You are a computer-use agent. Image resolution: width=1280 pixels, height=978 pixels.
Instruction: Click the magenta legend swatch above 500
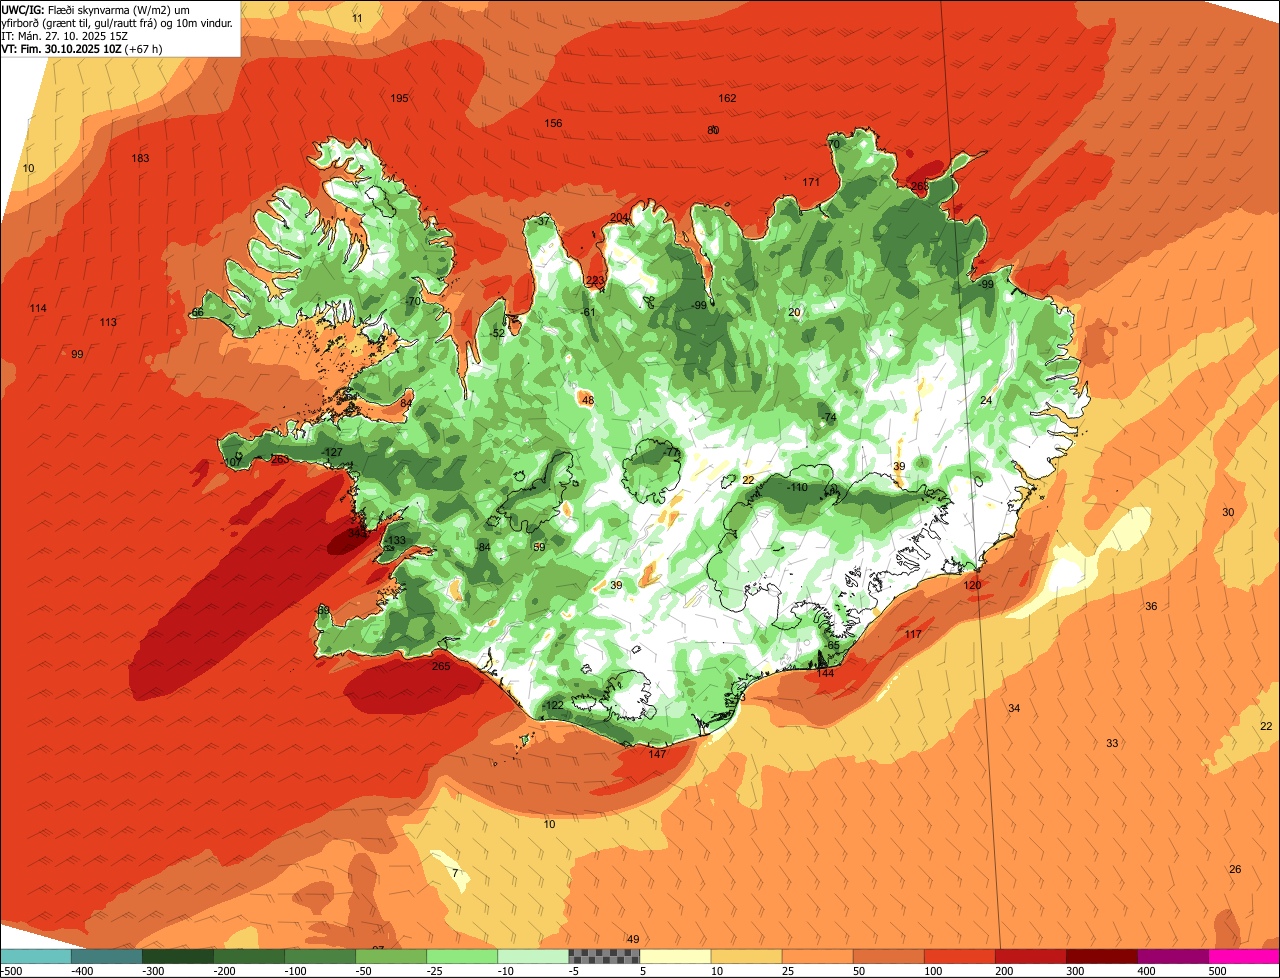tap(1244, 957)
